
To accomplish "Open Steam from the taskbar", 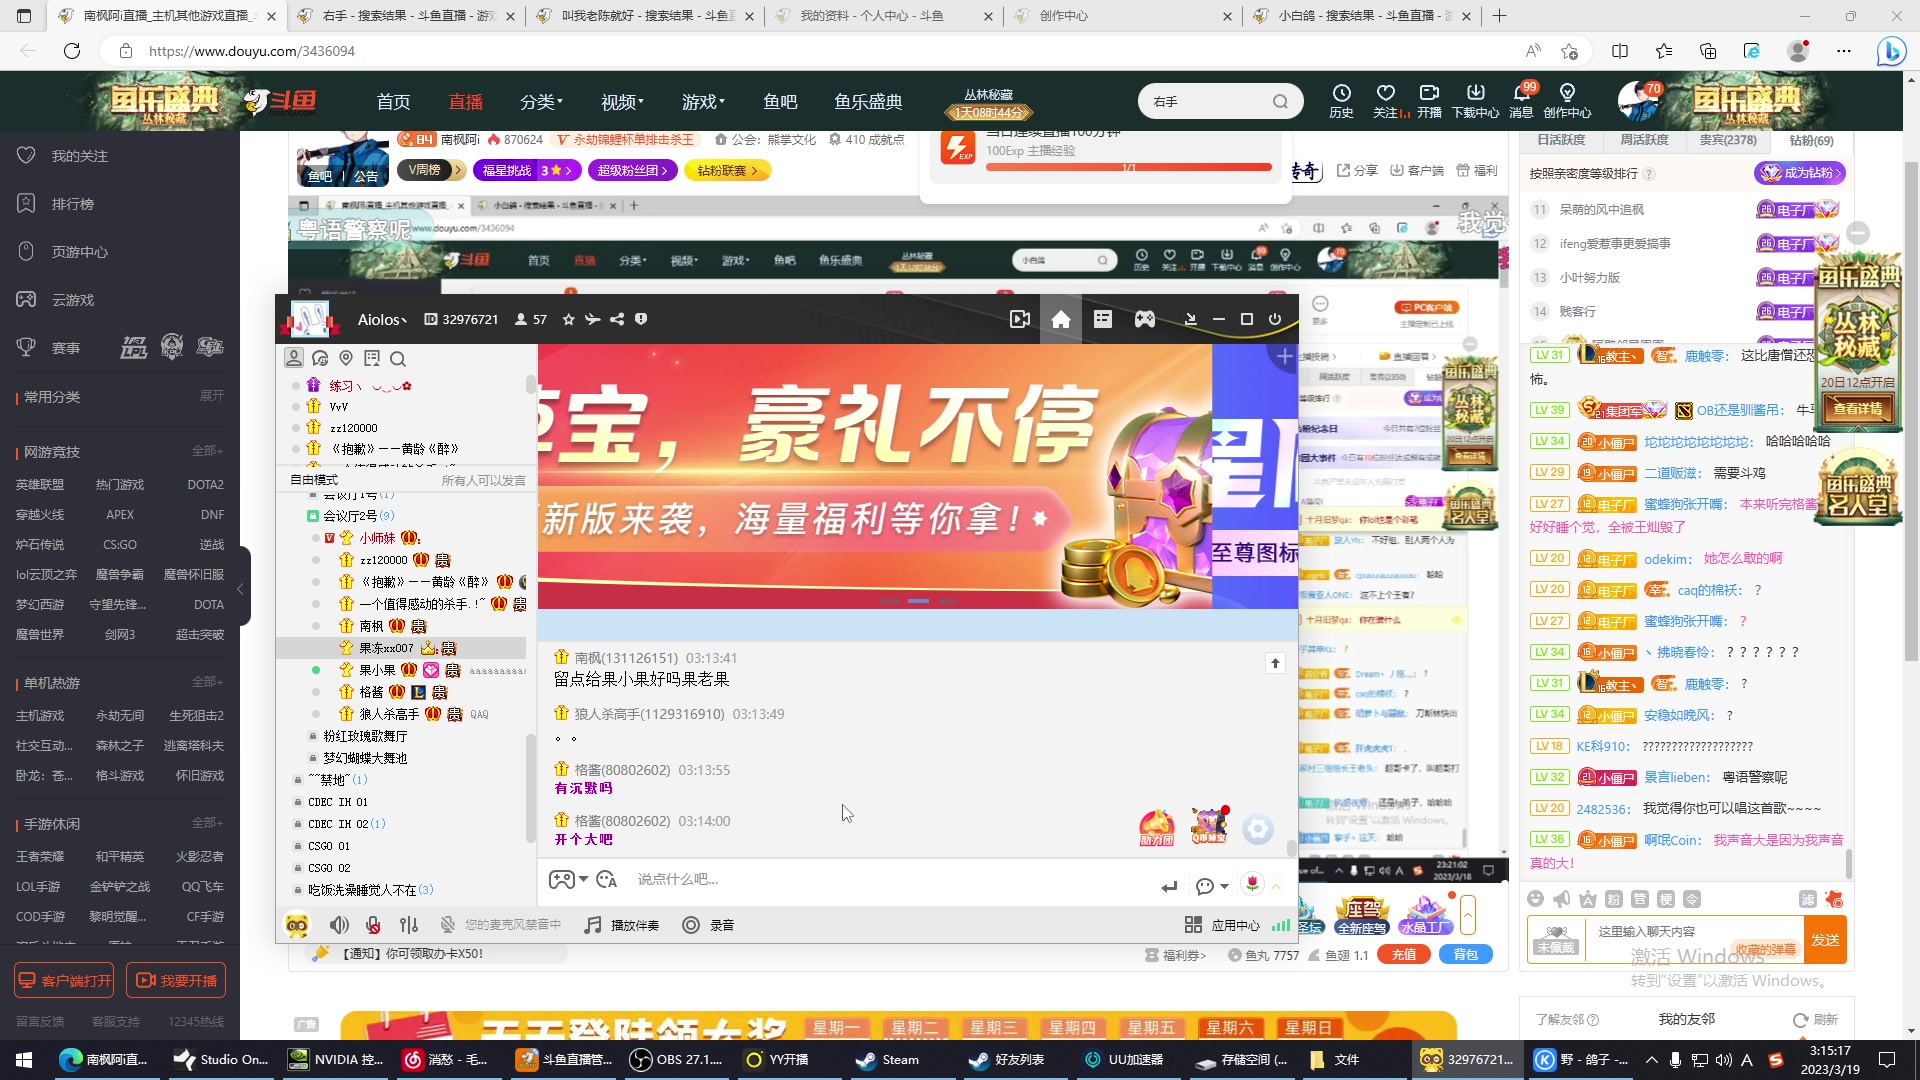I will click(x=887, y=1060).
